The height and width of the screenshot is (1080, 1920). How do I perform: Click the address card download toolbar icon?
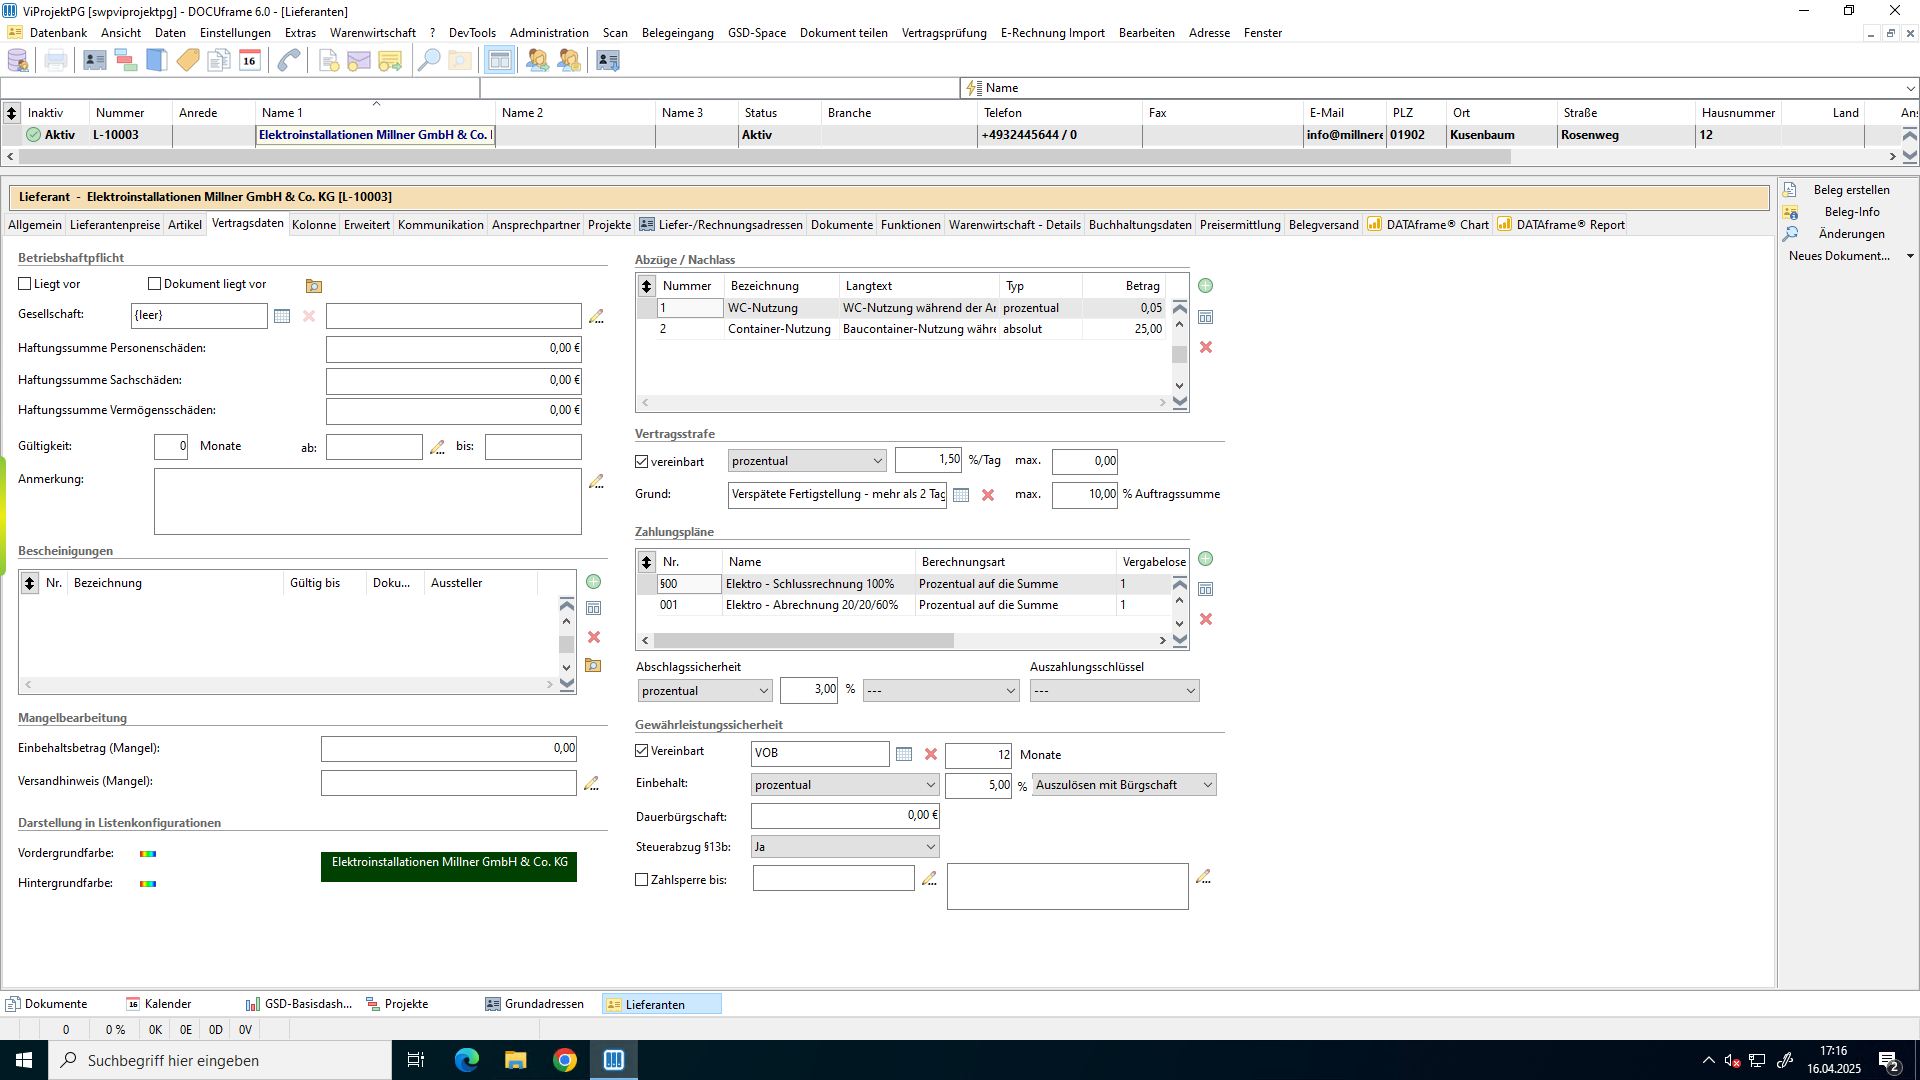607,60
